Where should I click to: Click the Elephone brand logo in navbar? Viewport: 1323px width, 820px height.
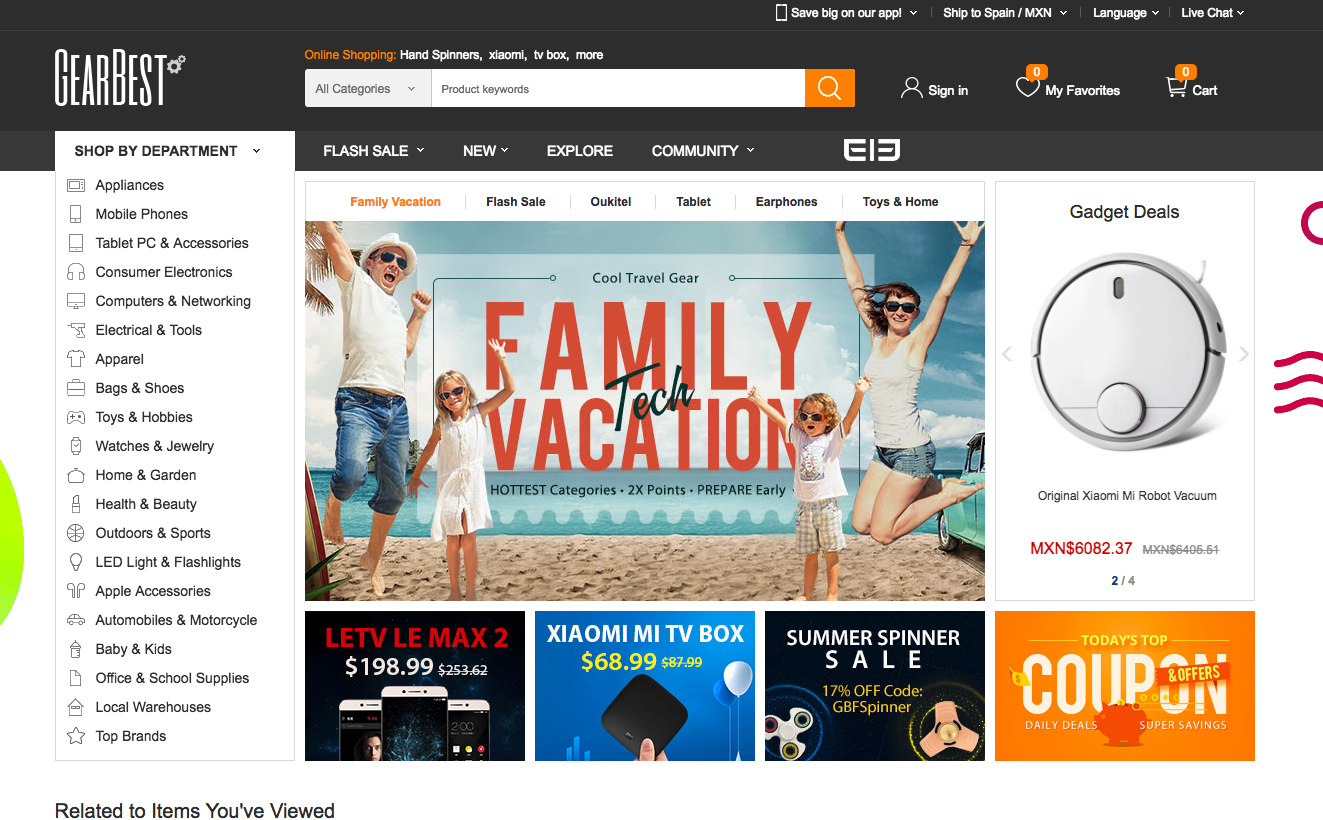click(x=871, y=150)
